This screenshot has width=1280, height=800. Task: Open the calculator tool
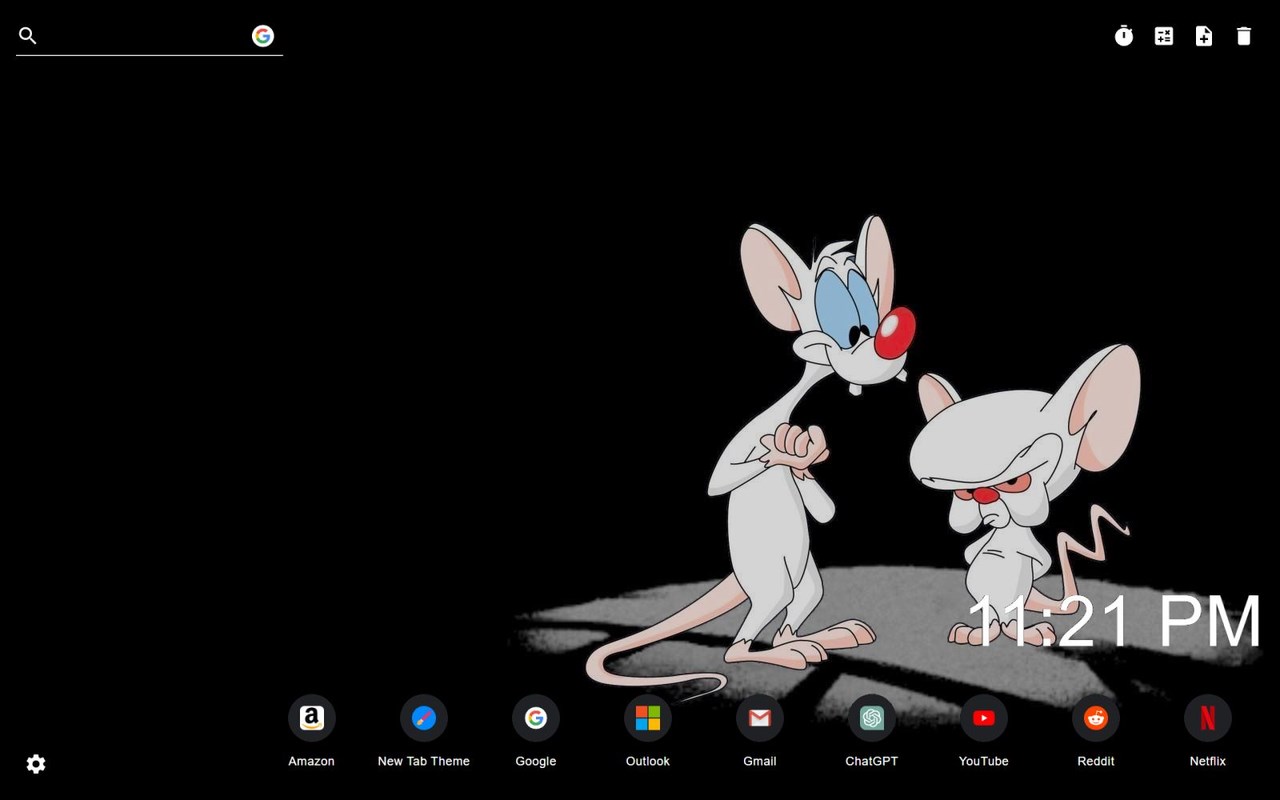(1164, 36)
